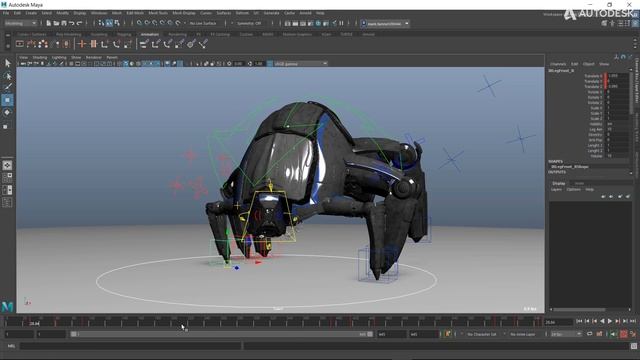Image resolution: width=640 pixels, height=360 pixels.
Task: Open the viewport Renderer menu
Action: click(94, 58)
